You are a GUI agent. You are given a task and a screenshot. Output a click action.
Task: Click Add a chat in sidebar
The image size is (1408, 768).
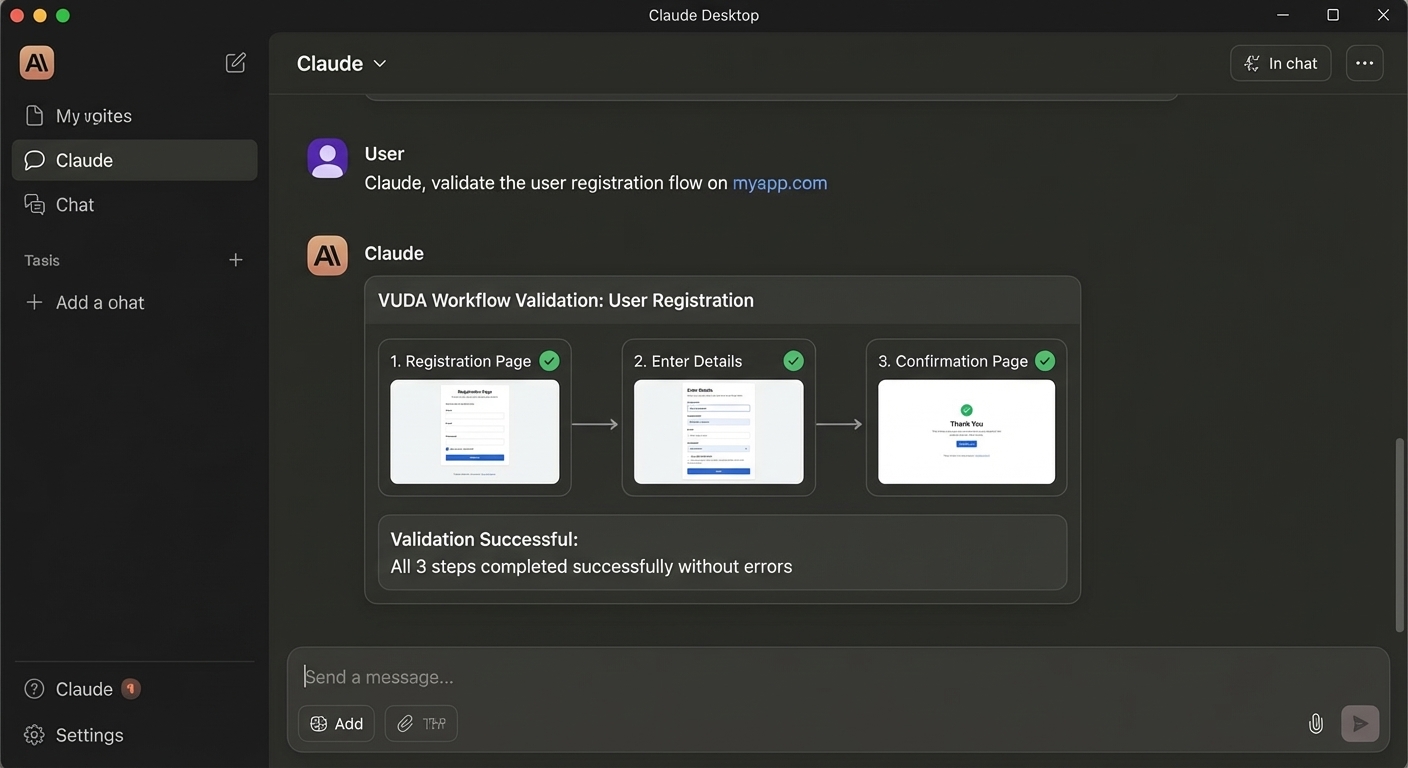click(85, 302)
